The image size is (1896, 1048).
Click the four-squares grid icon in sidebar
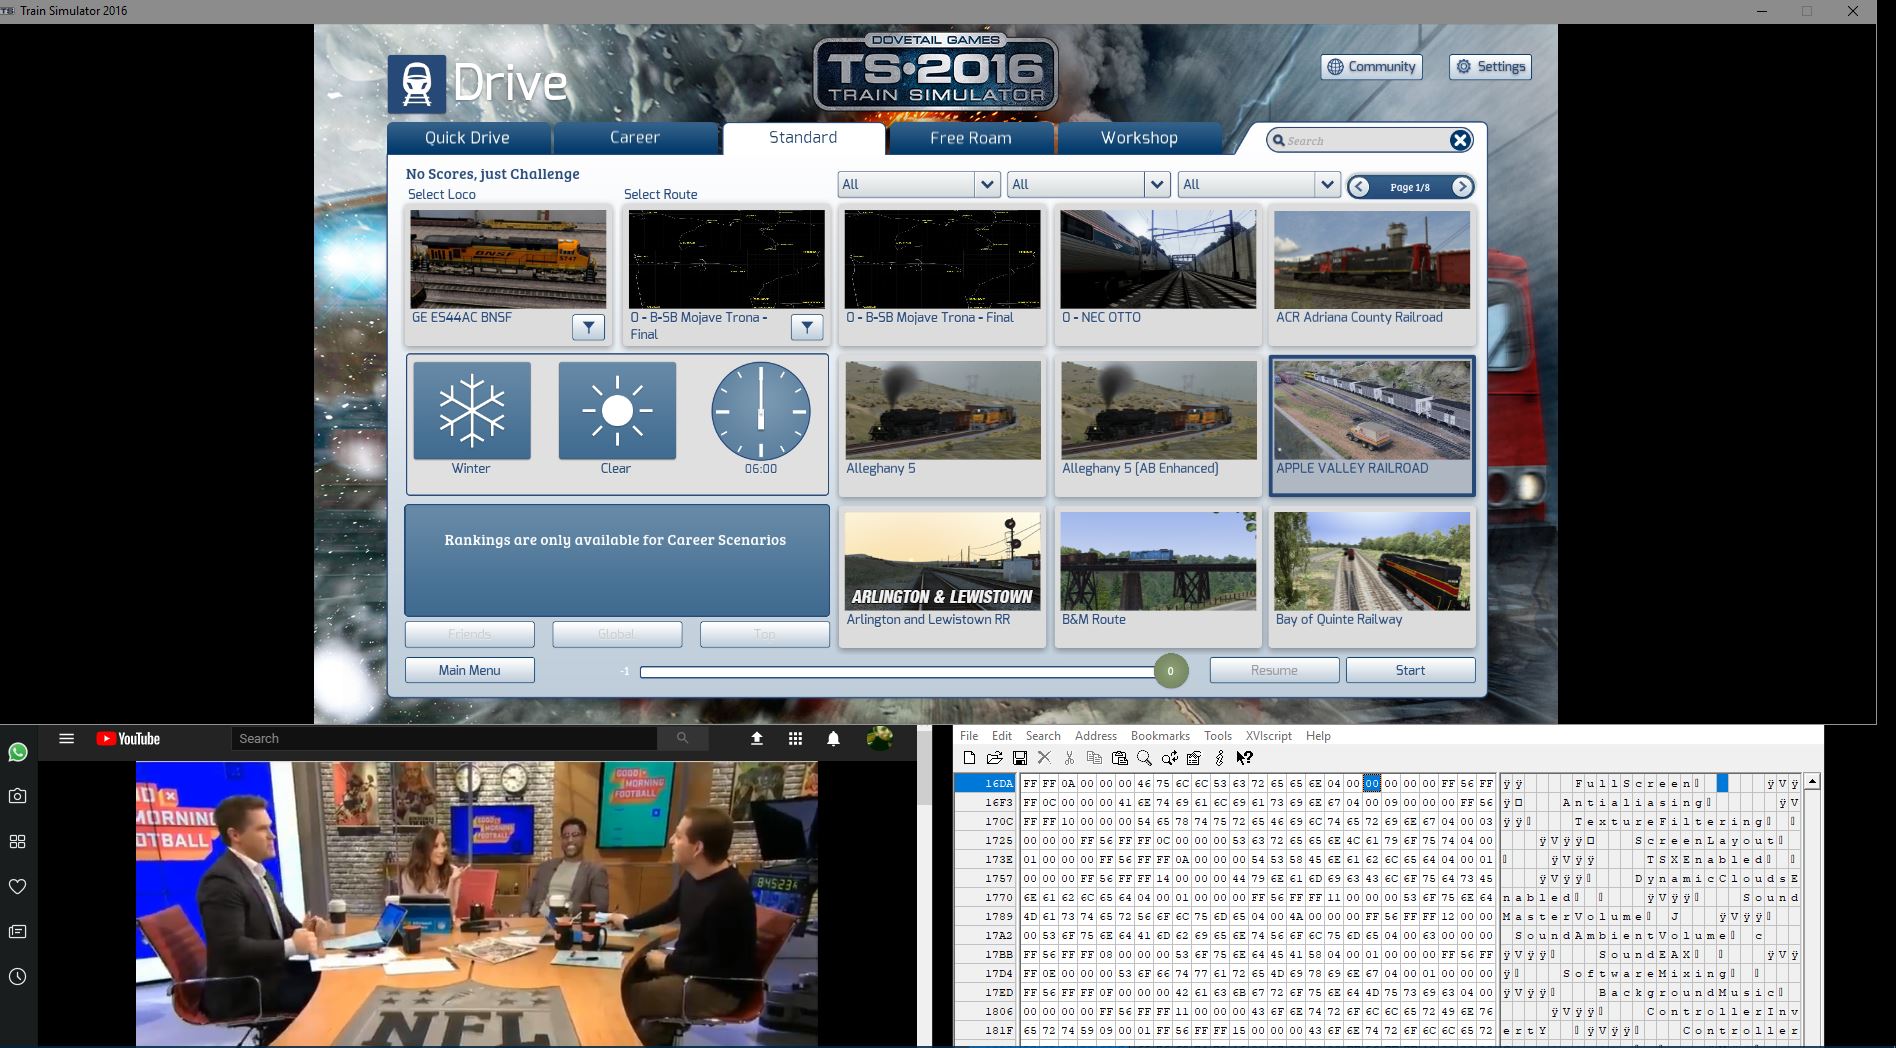[18, 842]
